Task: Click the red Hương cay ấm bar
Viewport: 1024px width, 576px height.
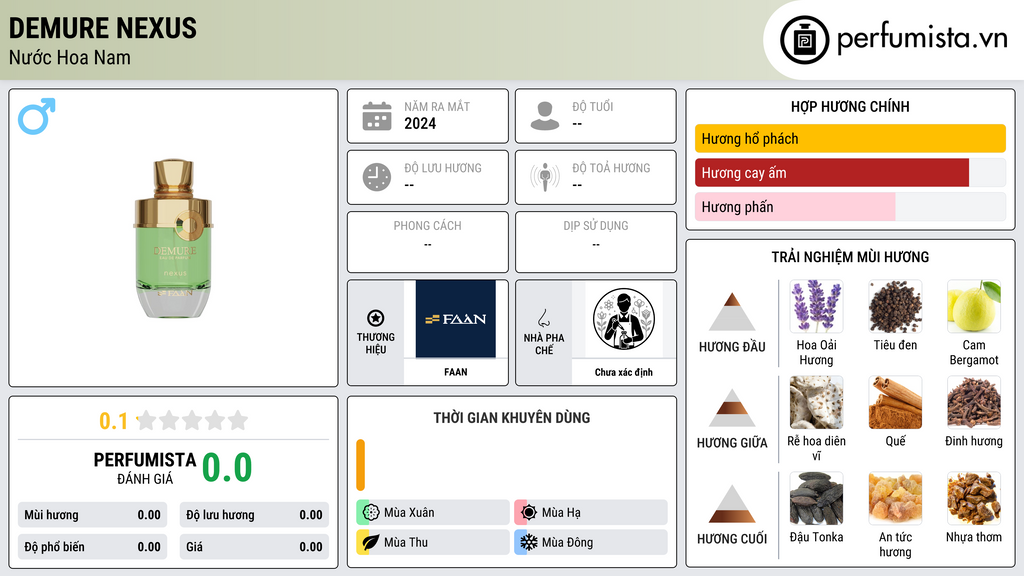Action: pyautogui.click(x=832, y=173)
